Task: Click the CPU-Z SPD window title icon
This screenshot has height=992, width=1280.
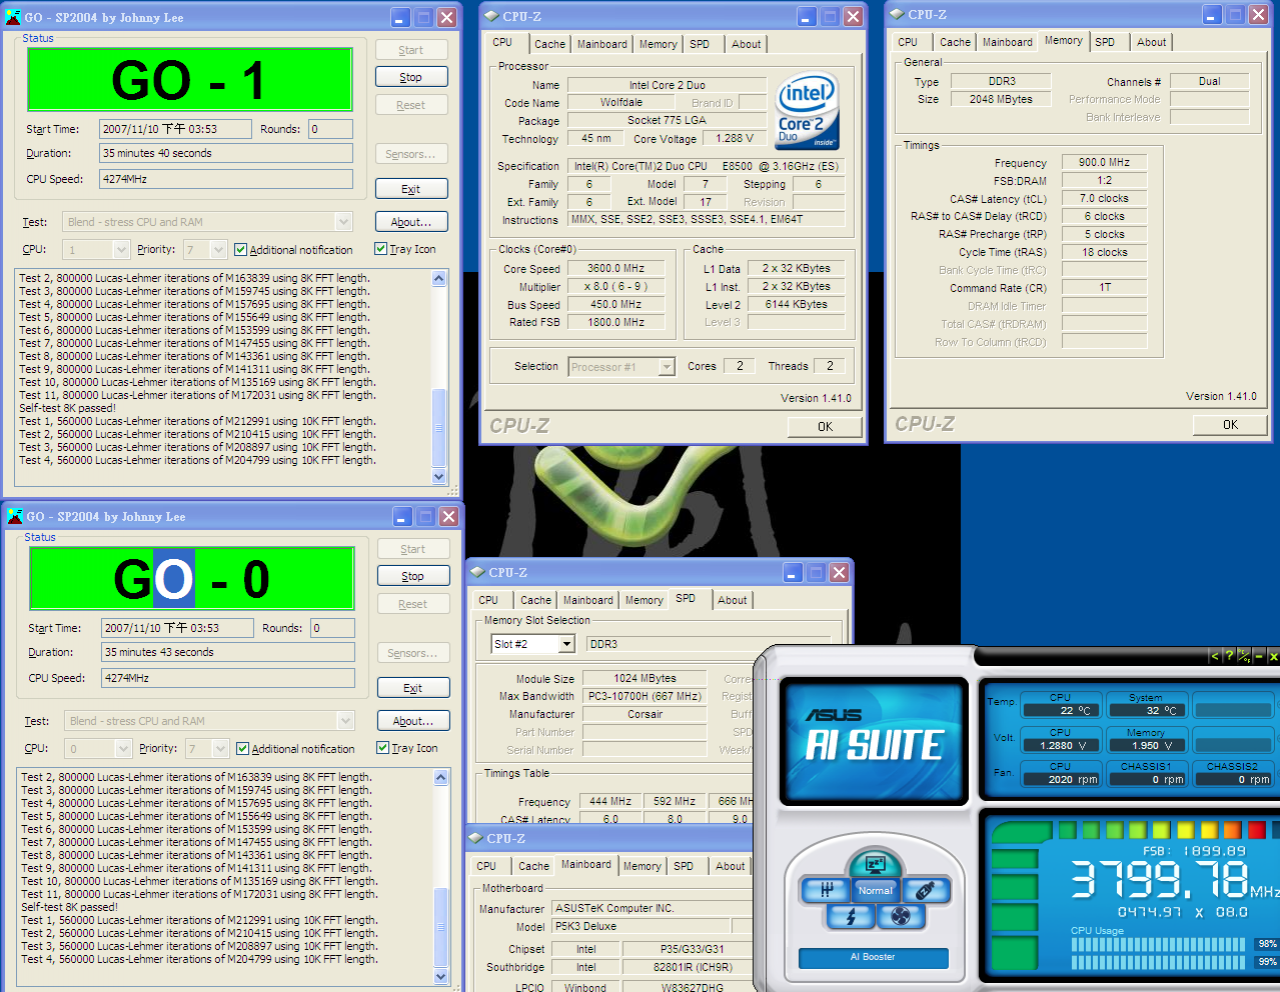Action: (477, 572)
